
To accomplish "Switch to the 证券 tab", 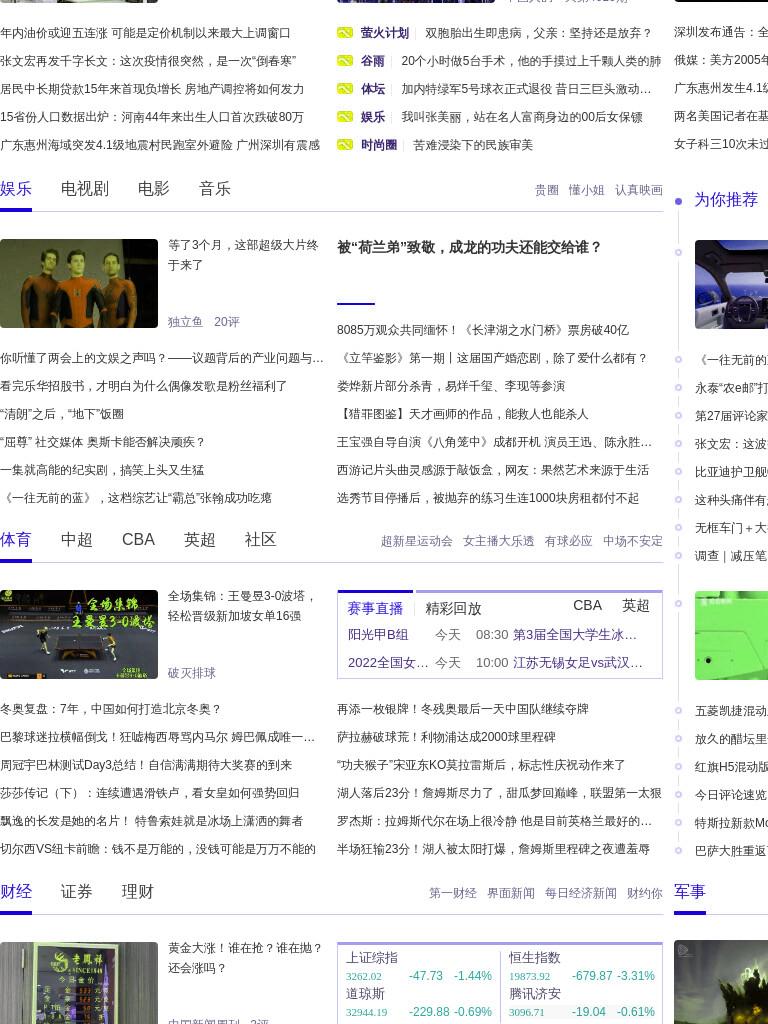I will click(76, 891).
